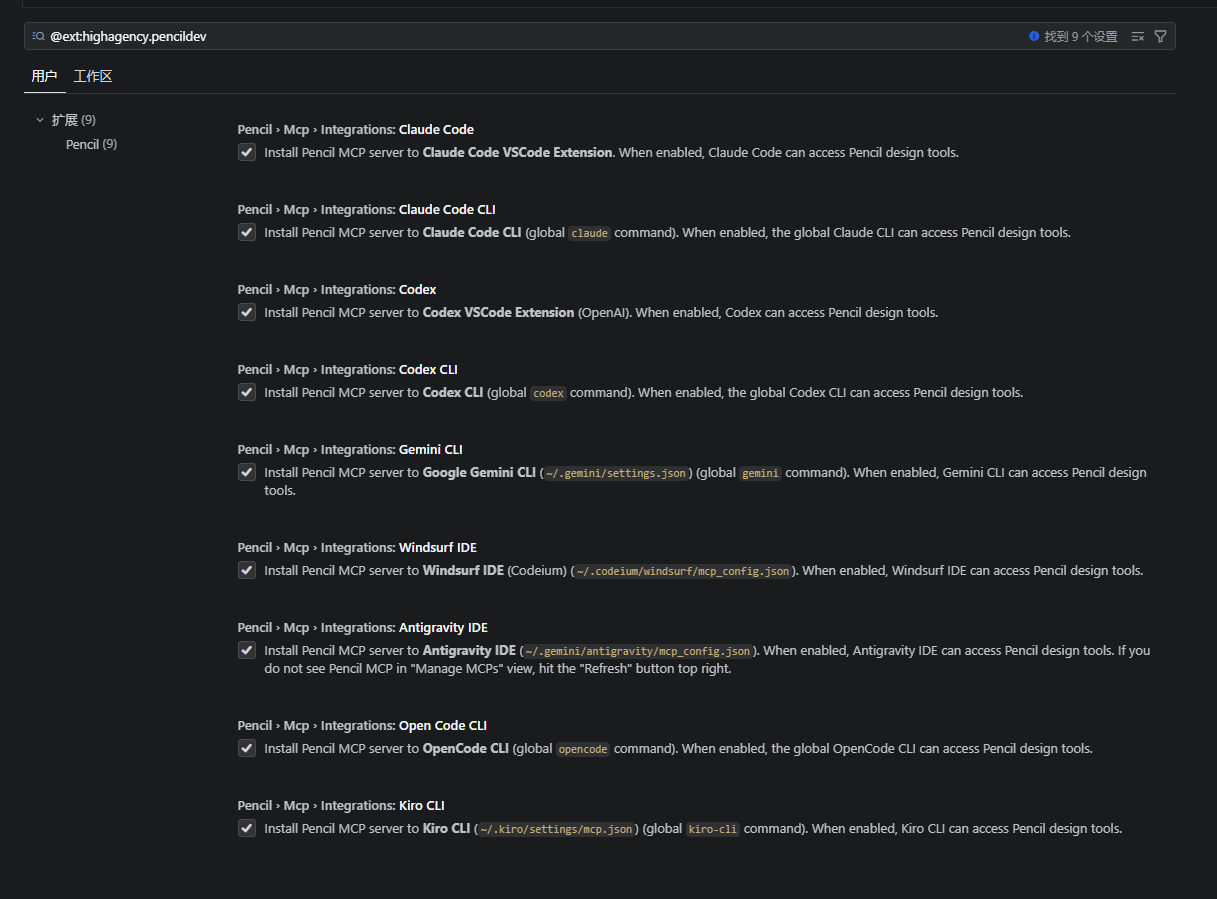This screenshot has height=899, width=1217.
Task: Uncheck Antigravity IDE integration
Action: (247, 650)
